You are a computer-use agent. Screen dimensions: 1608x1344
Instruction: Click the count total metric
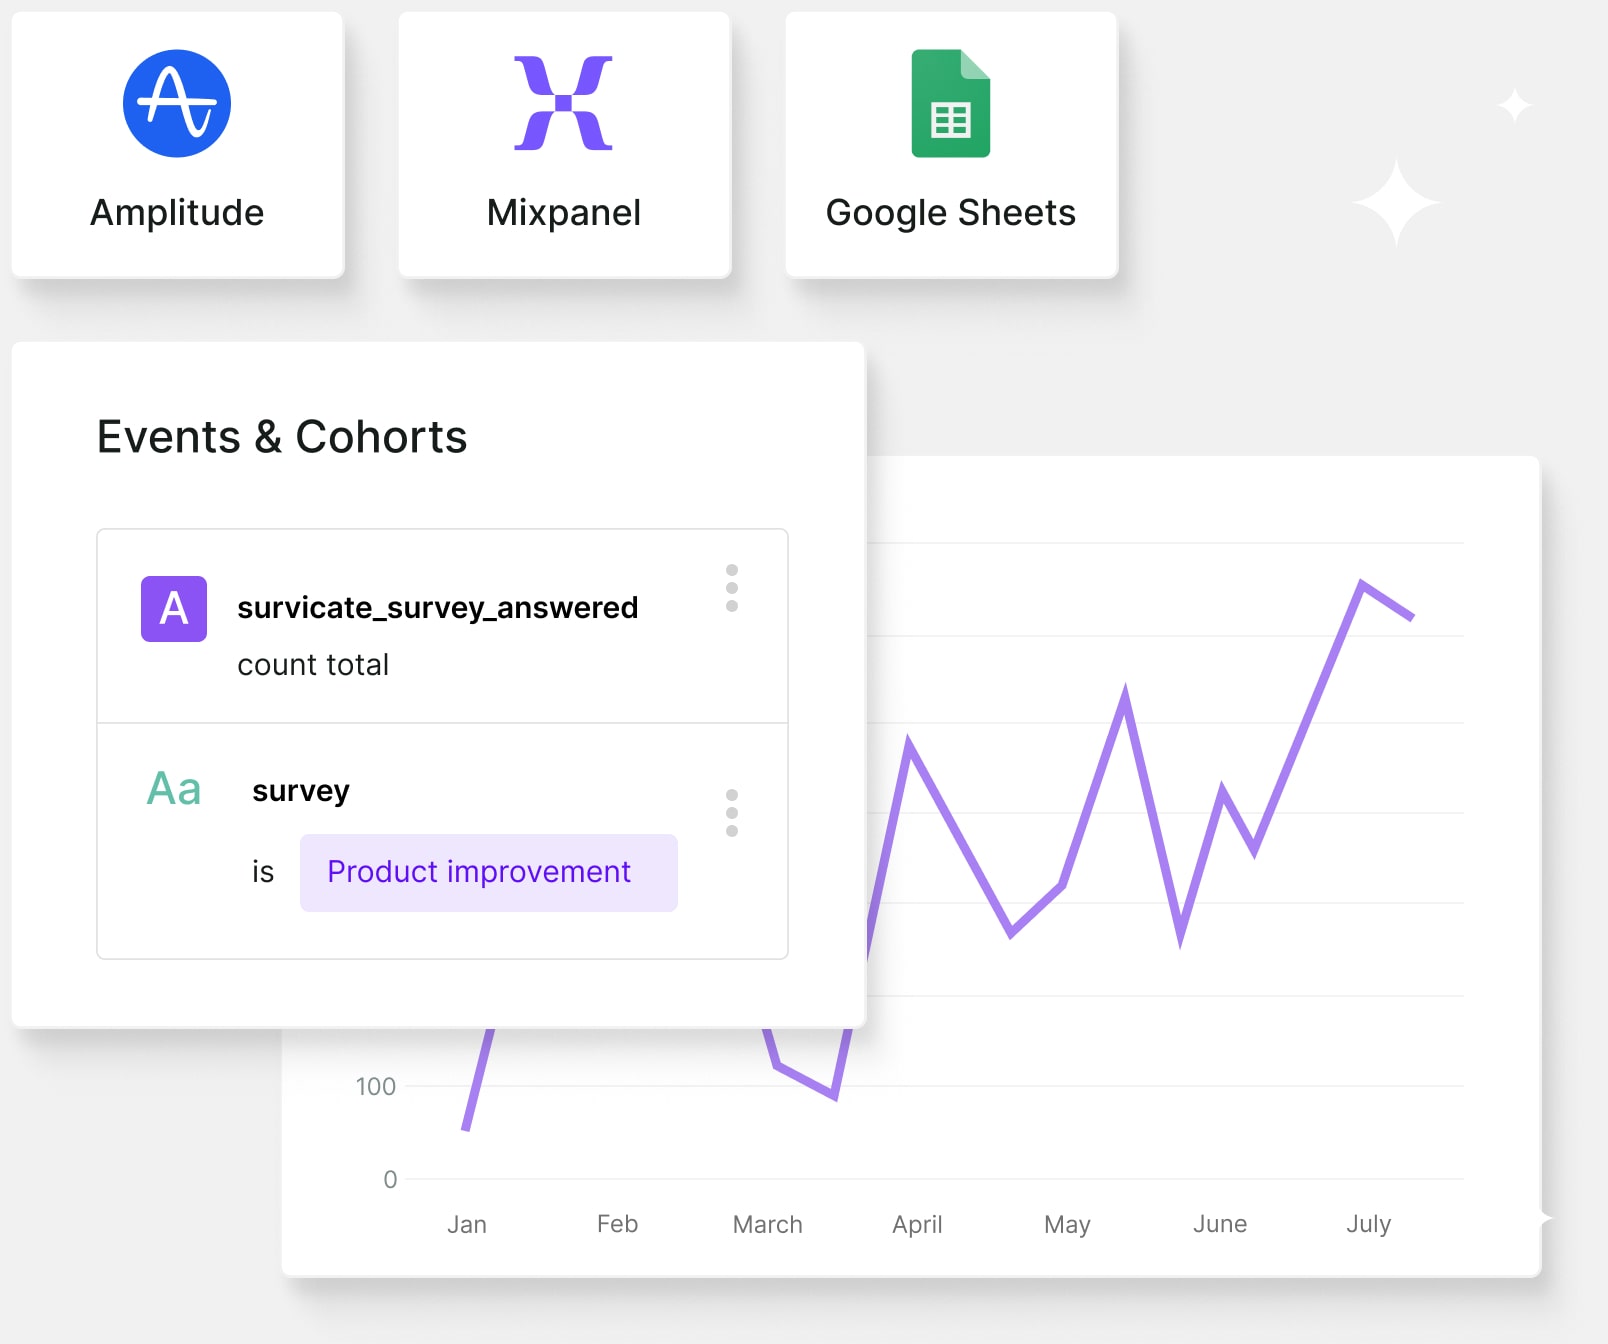(x=313, y=665)
